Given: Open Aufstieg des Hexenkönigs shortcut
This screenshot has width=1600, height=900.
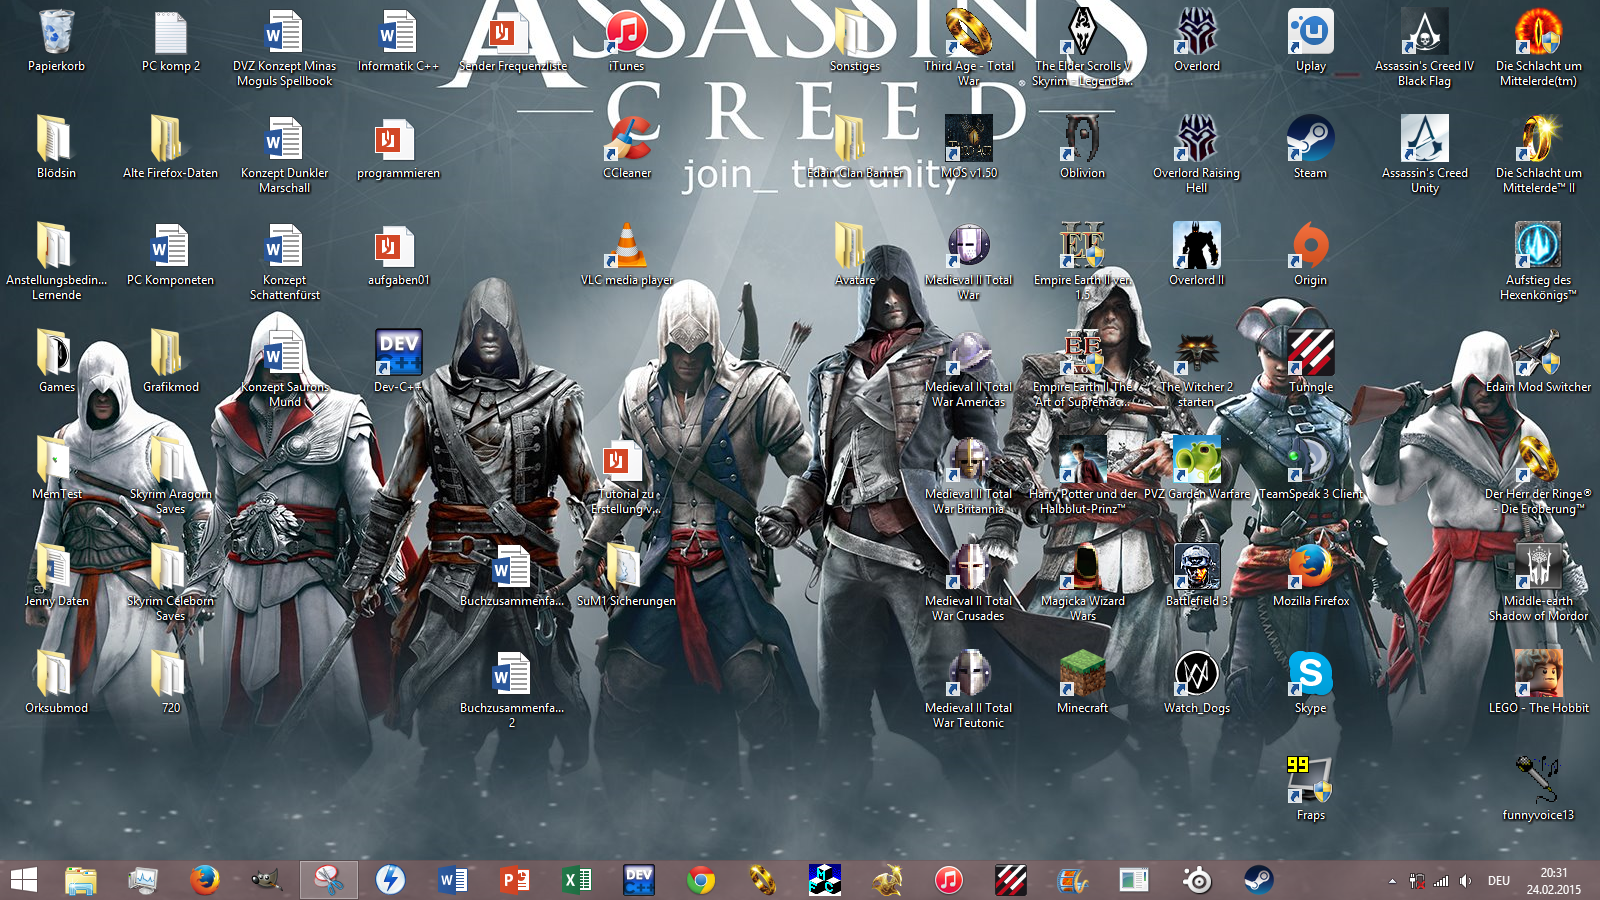Looking at the screenshot, I should (x=1538, y=246).
